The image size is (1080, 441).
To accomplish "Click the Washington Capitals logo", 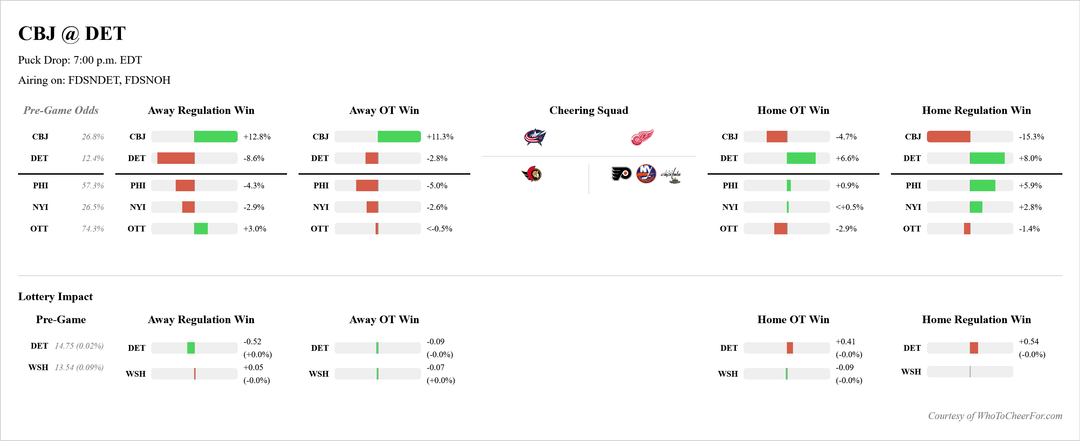I will point(672,175).
